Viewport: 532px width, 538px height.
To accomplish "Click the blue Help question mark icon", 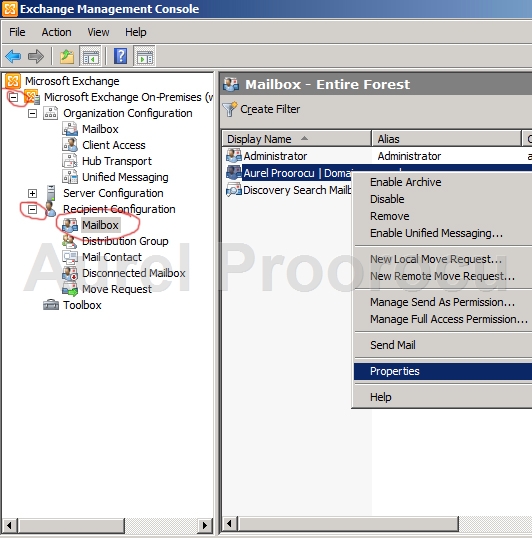I will pos(120,56).
